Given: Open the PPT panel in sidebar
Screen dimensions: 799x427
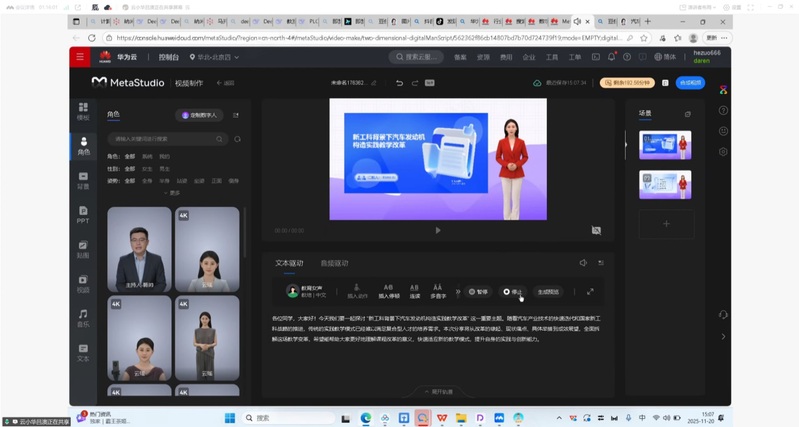Looking at the screenshot, I should (x=83, y=213).
